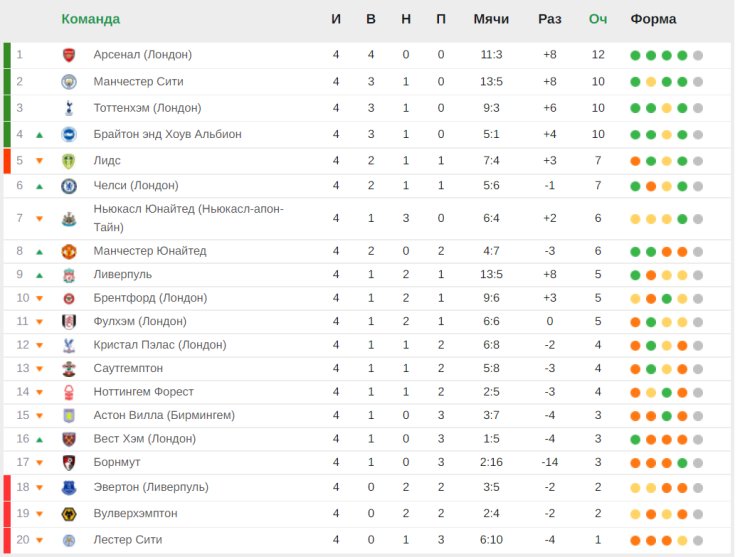Click orange down arrow beside Лидс
Screen dimensions: 740x557
(x=40, y=161)
